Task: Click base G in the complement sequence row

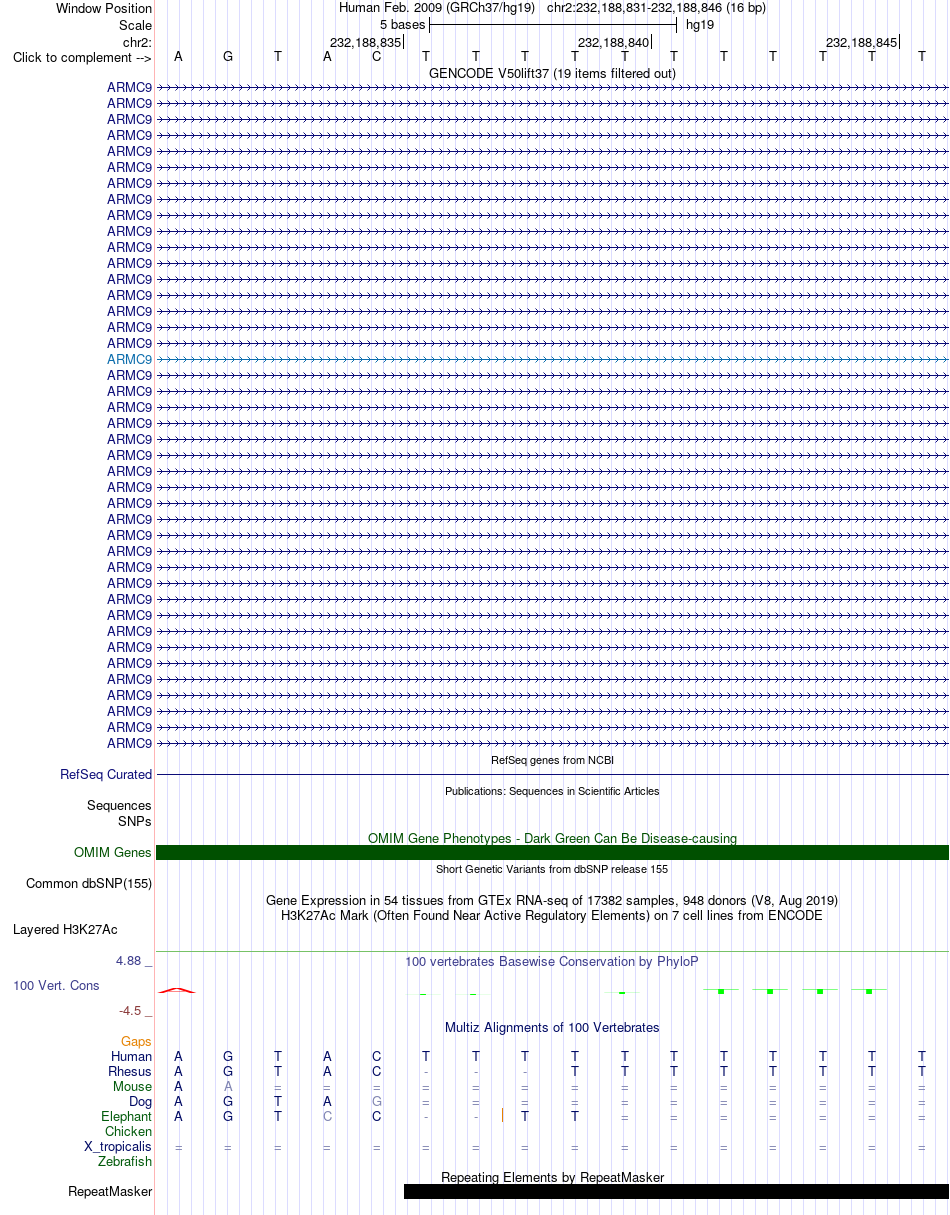Action: pos(228,56)
